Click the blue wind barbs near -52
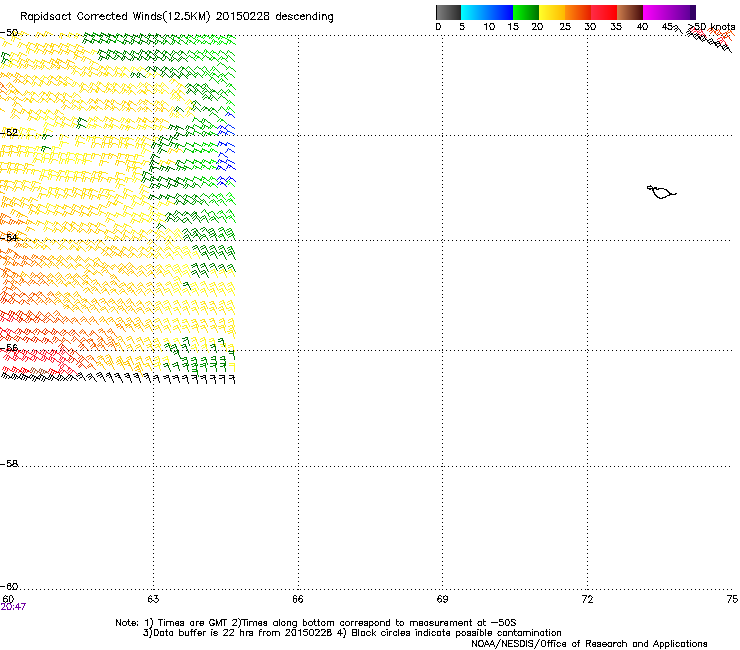 click(226, 151)
